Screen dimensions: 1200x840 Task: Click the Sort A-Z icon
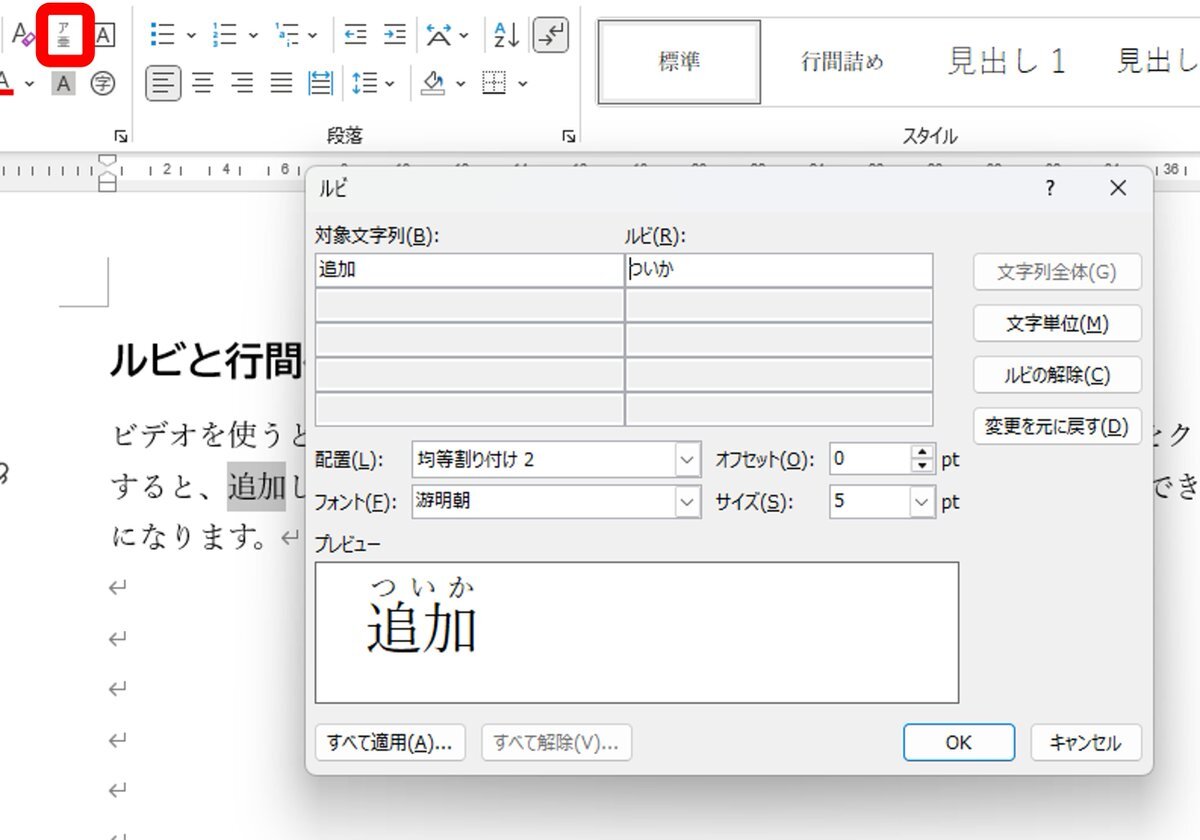507,36
